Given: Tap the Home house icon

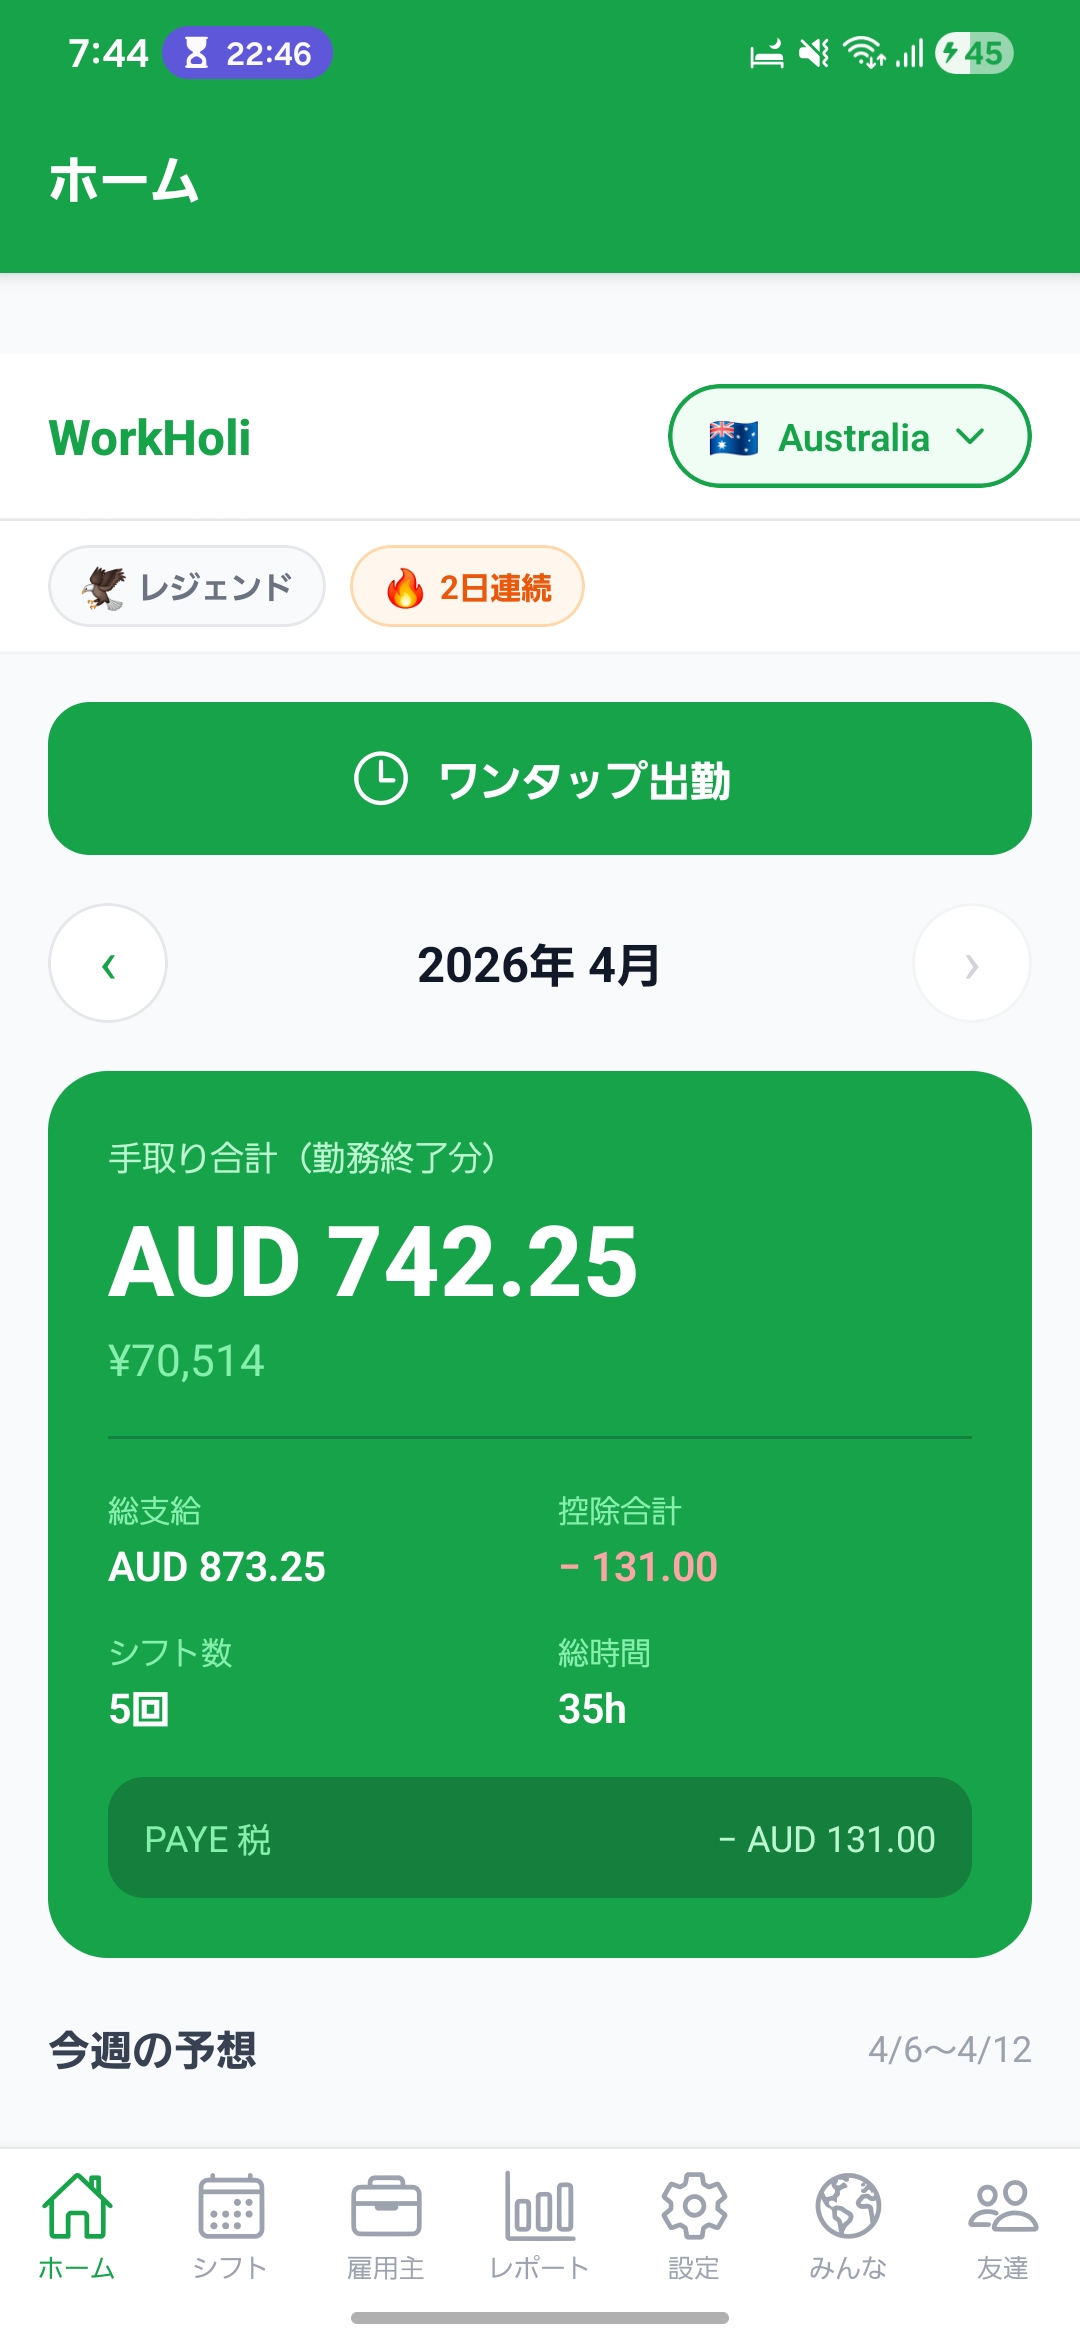Looking at the screenshot, I should [x=77, y=2206].
